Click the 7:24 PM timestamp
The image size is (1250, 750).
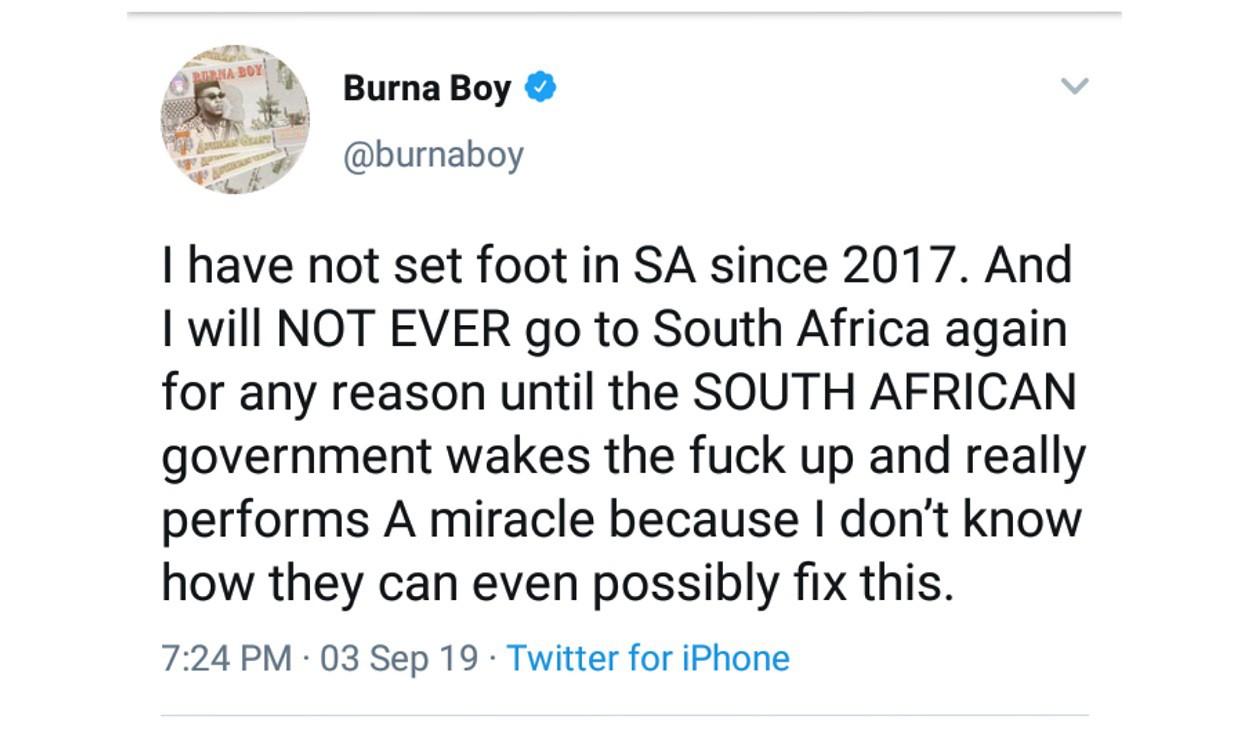(x=227, y=658)
